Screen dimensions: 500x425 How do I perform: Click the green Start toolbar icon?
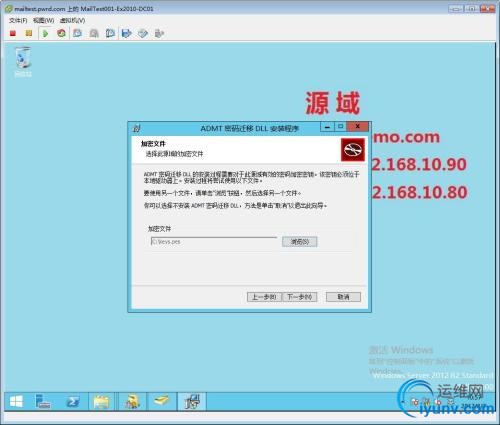[x=46, y=33]
